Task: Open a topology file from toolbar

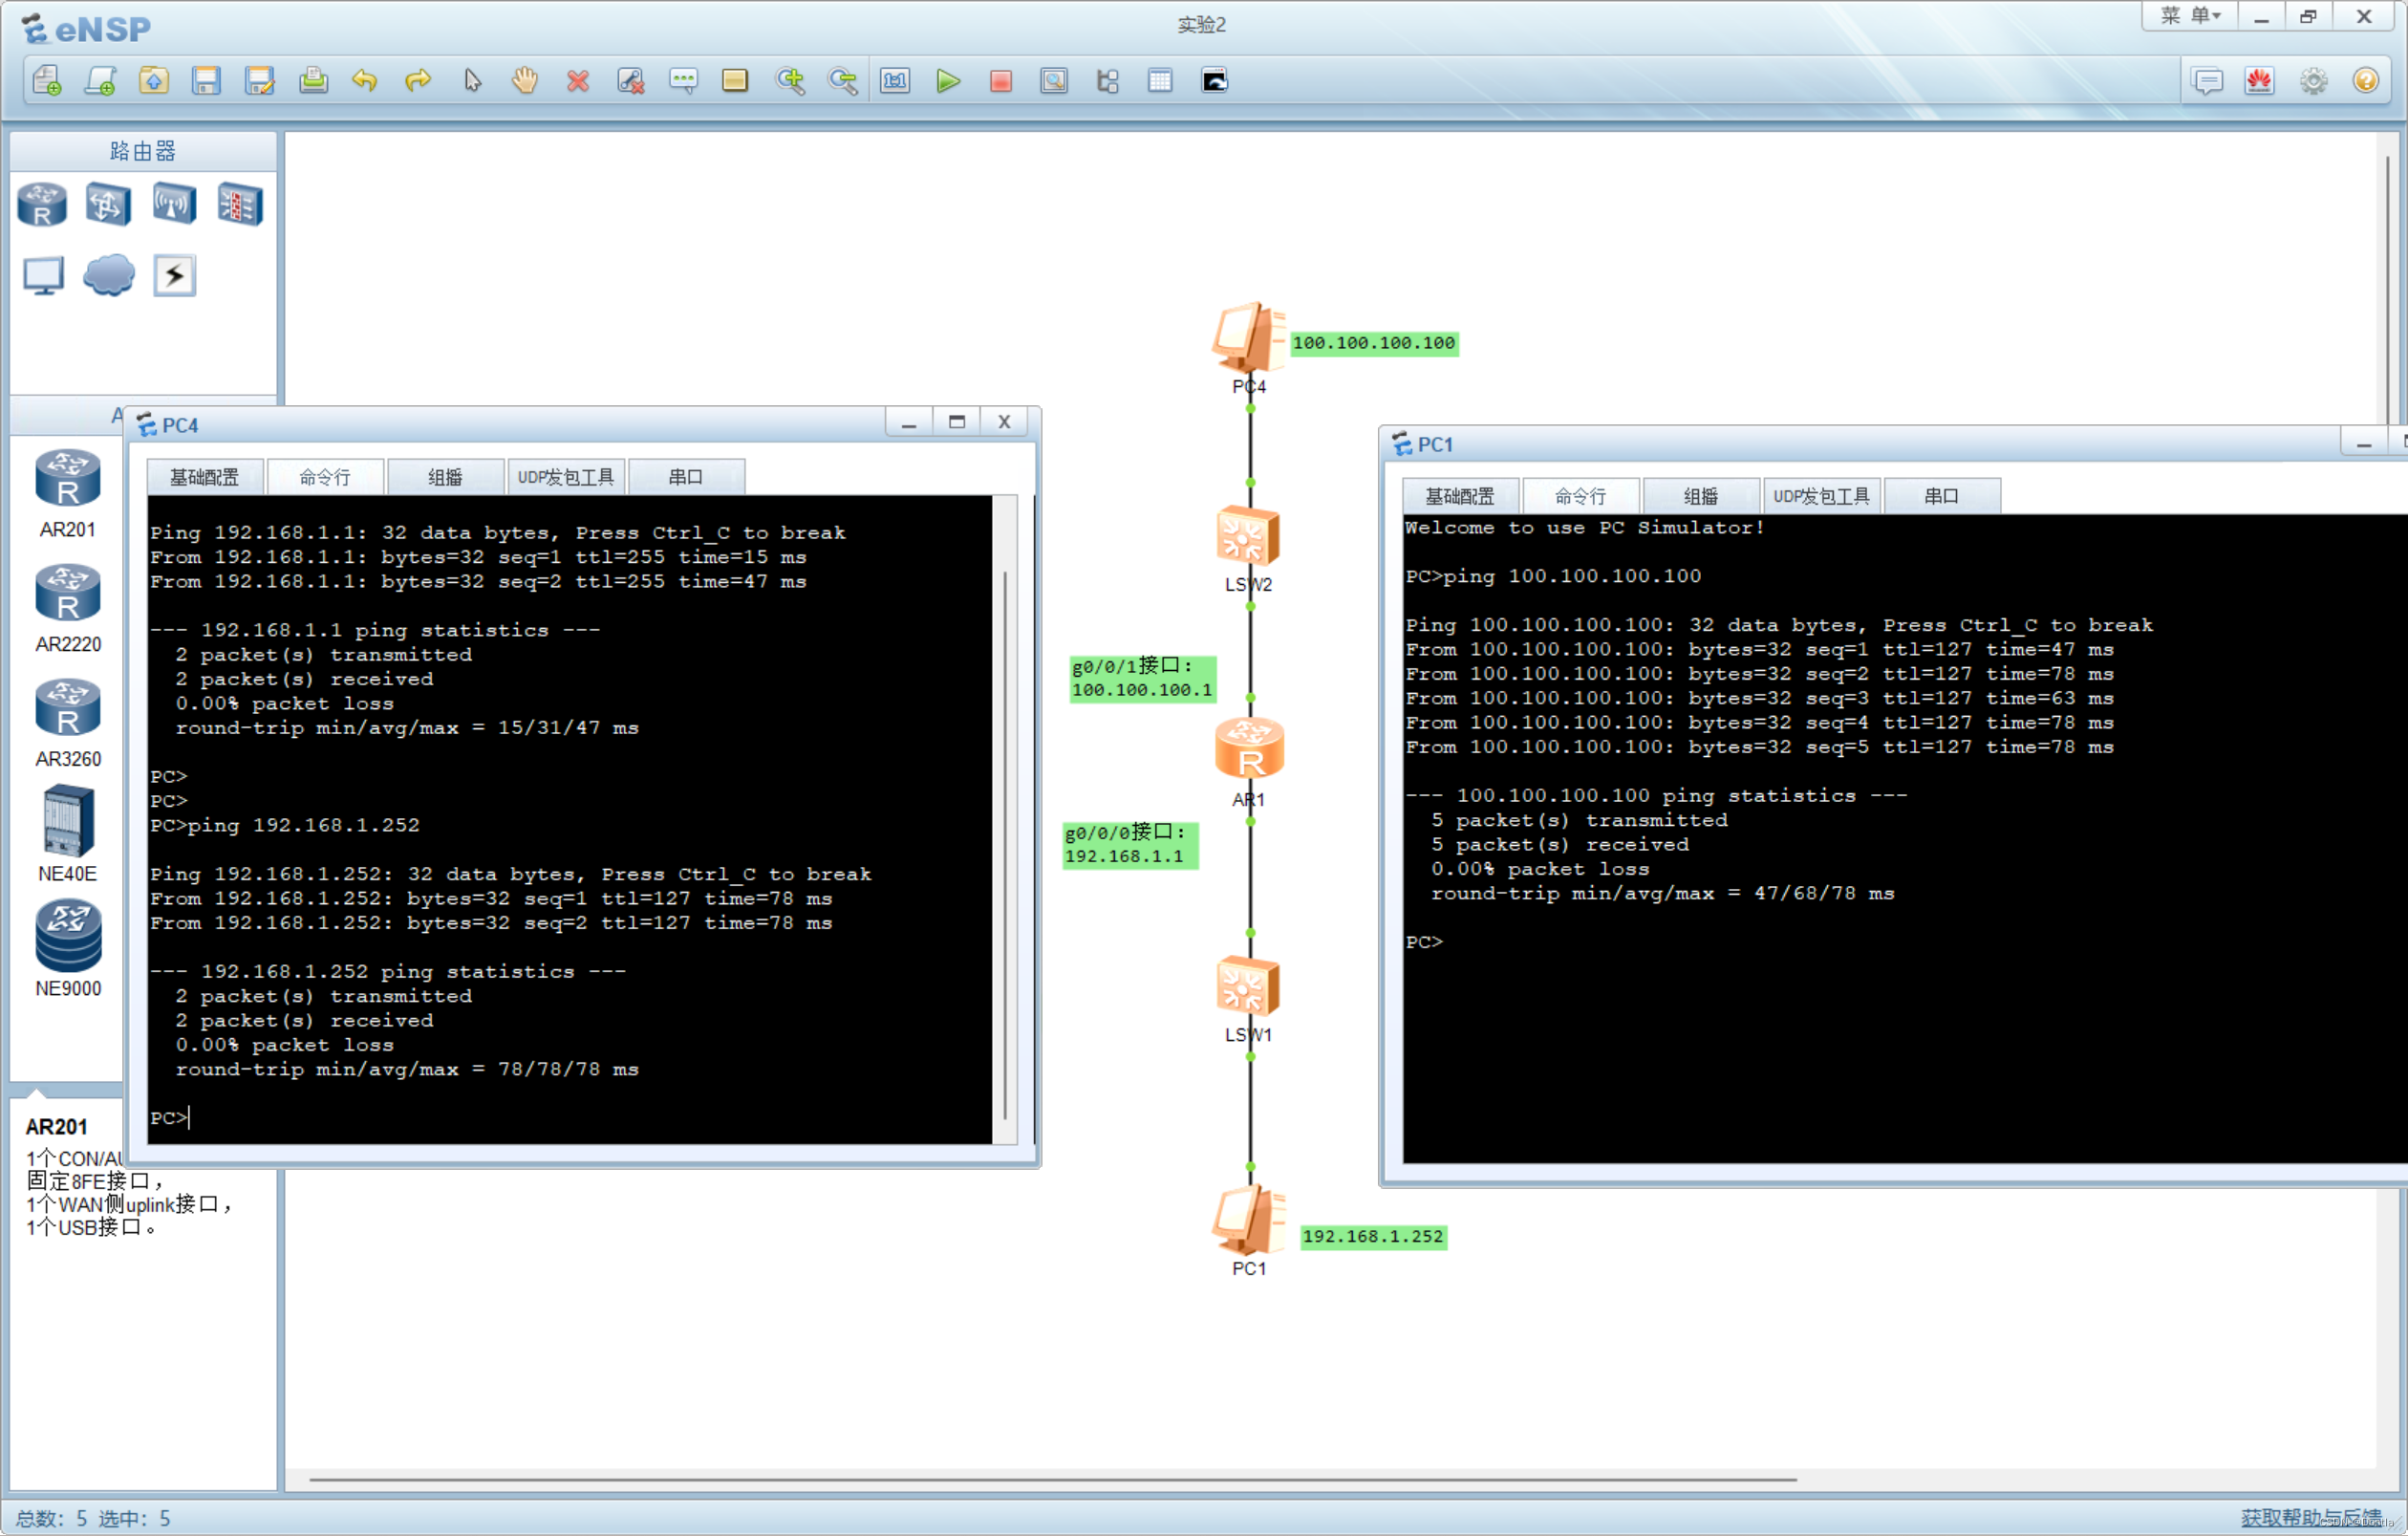Action: tap(153, 81)
